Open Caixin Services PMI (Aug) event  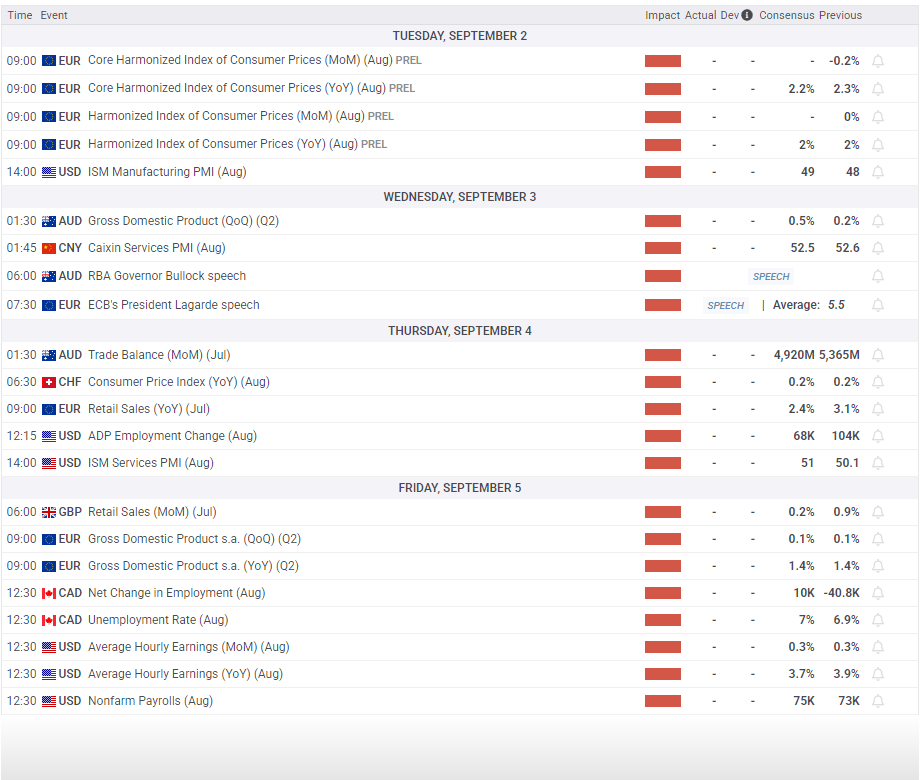157,248
